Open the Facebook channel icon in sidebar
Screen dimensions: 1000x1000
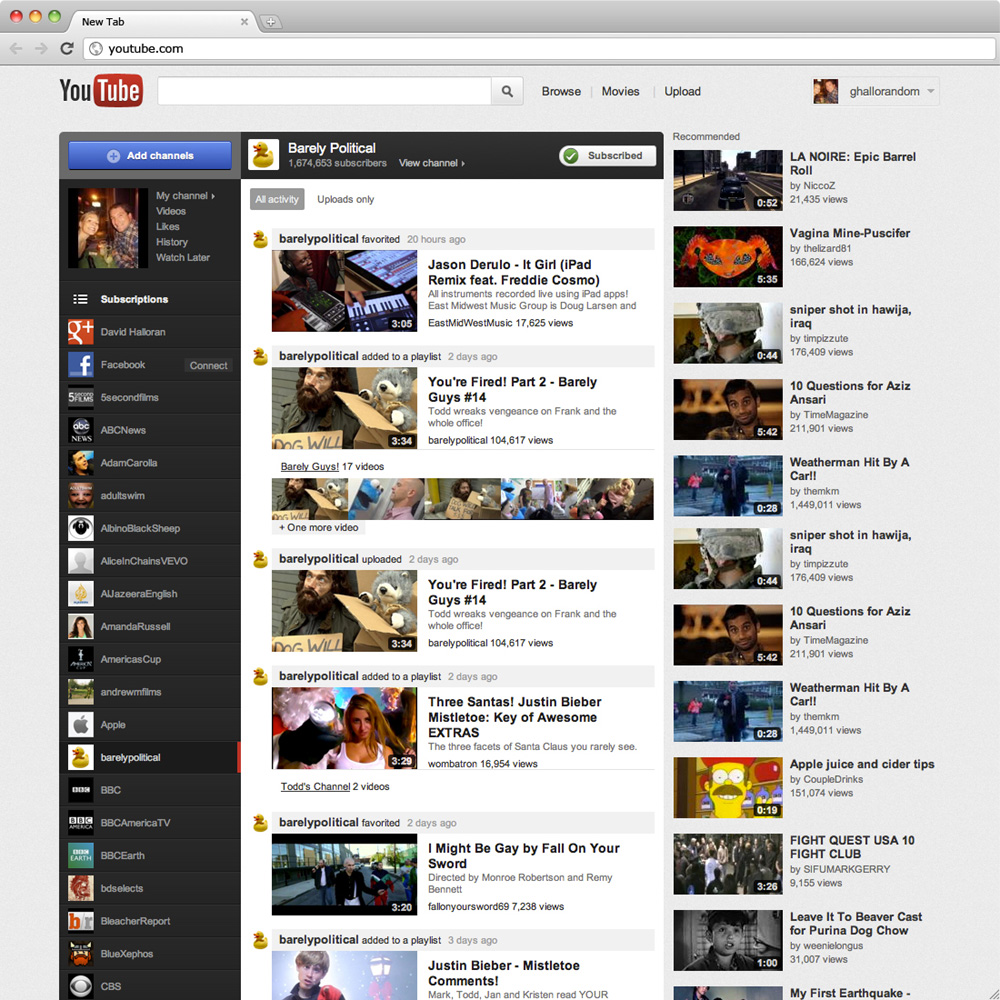point(81,365)
